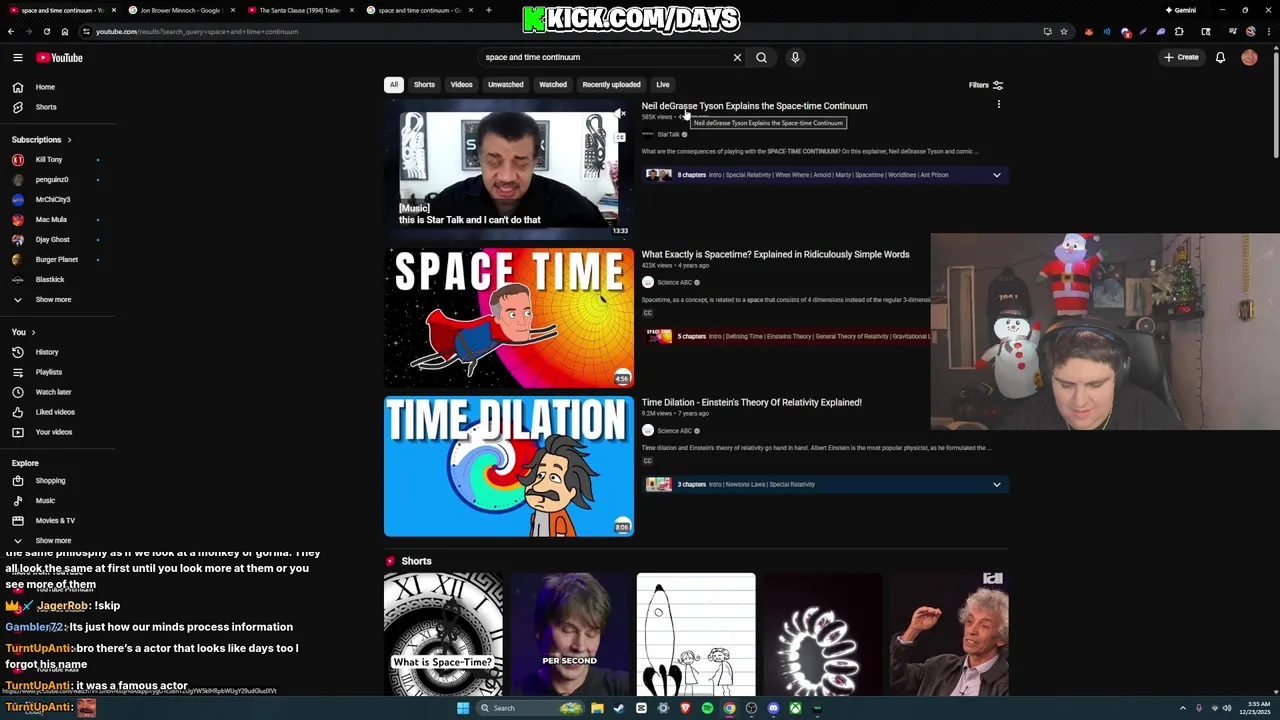Click the magnifier search button
The height and width of the screenshot is (720, 1280).
point(761,57)
